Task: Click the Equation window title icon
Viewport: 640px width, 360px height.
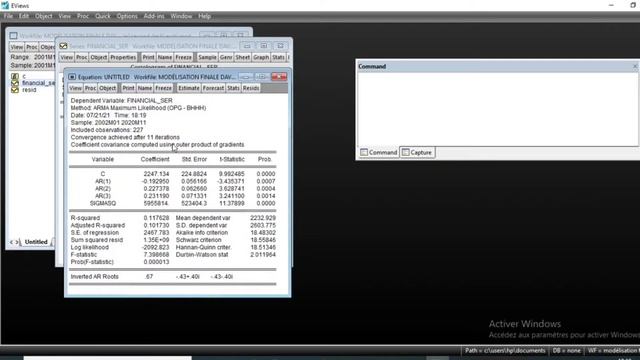Action: pyautogui.click(x=72, y=77)
